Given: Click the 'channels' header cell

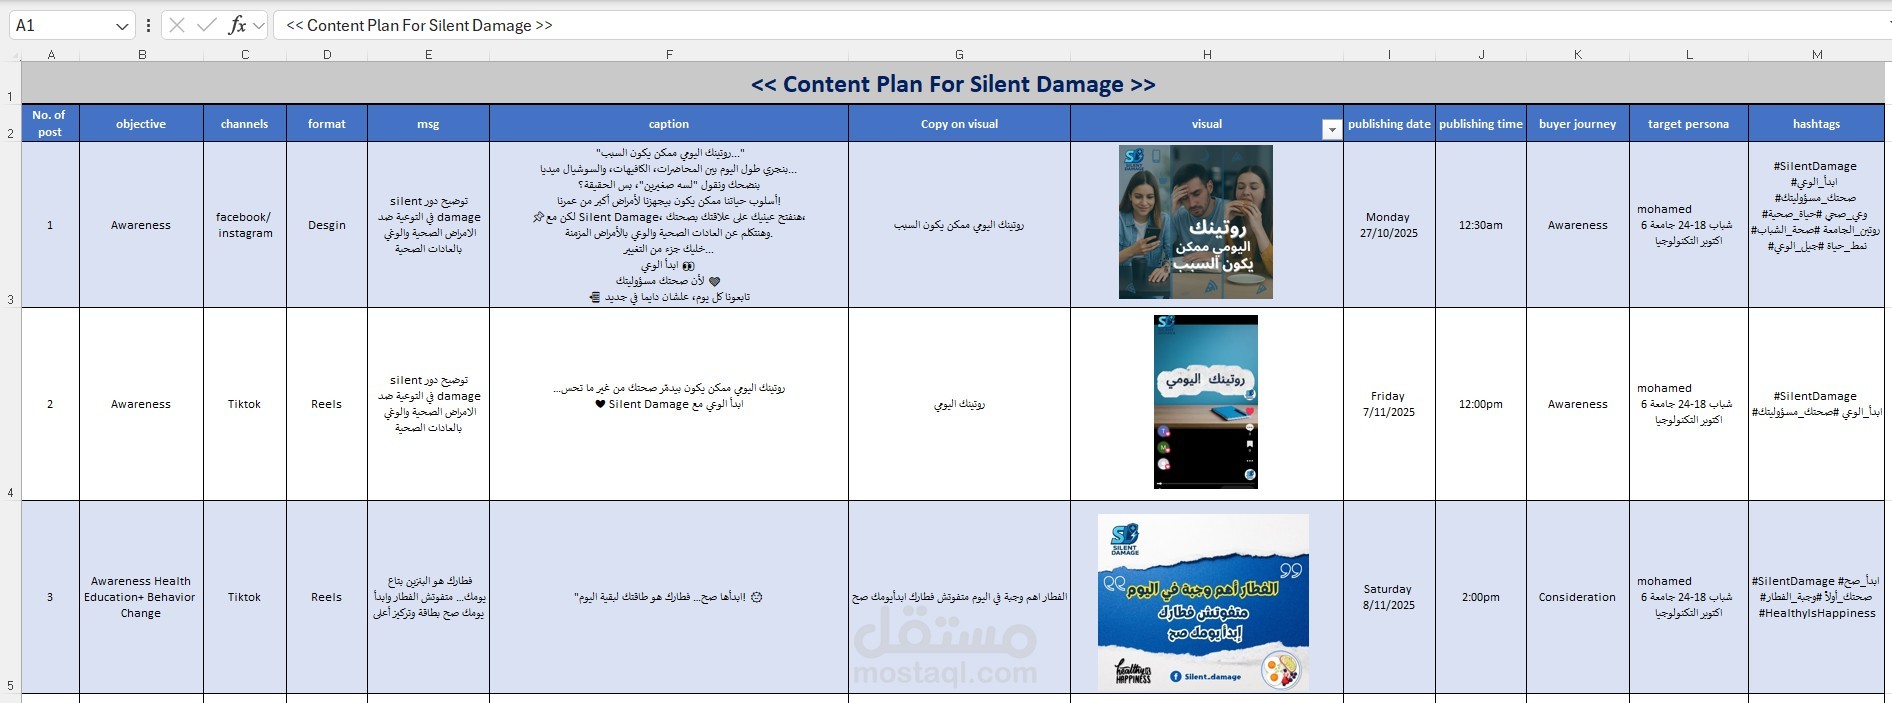Looking at the screenshot, I should (245, 123).
